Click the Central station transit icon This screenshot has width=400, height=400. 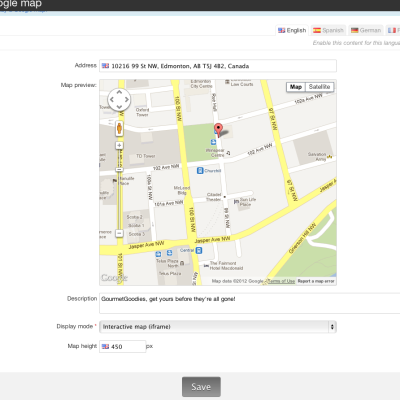click(199, 250)
